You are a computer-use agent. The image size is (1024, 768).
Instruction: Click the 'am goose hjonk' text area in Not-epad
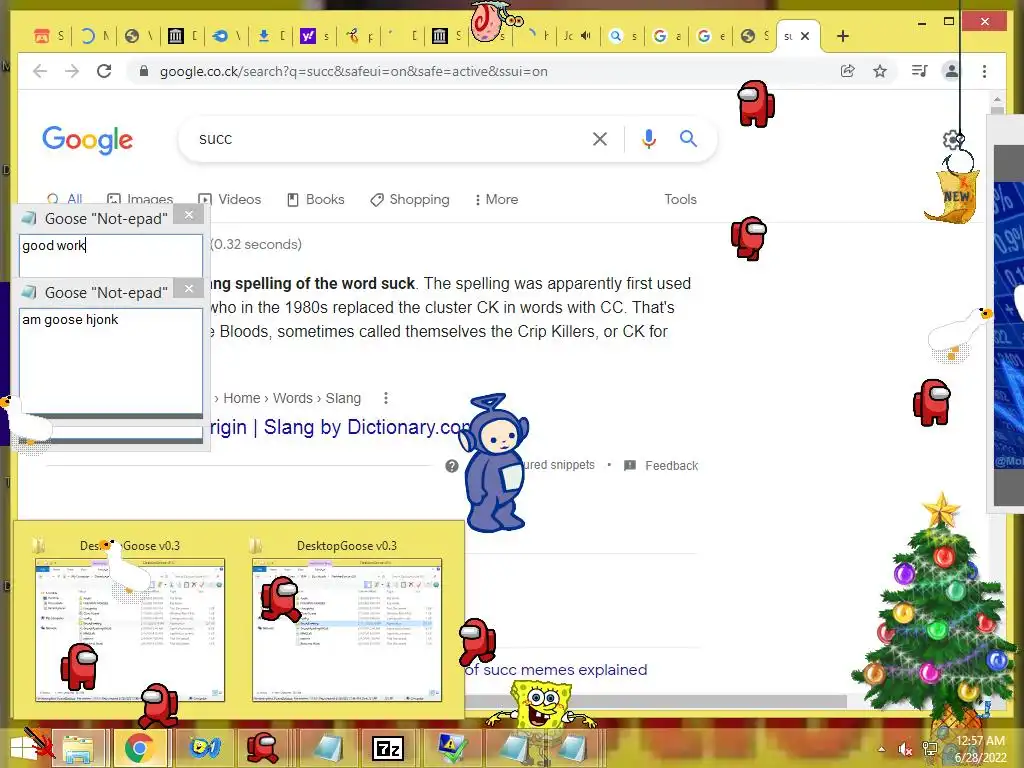(110, 360)
